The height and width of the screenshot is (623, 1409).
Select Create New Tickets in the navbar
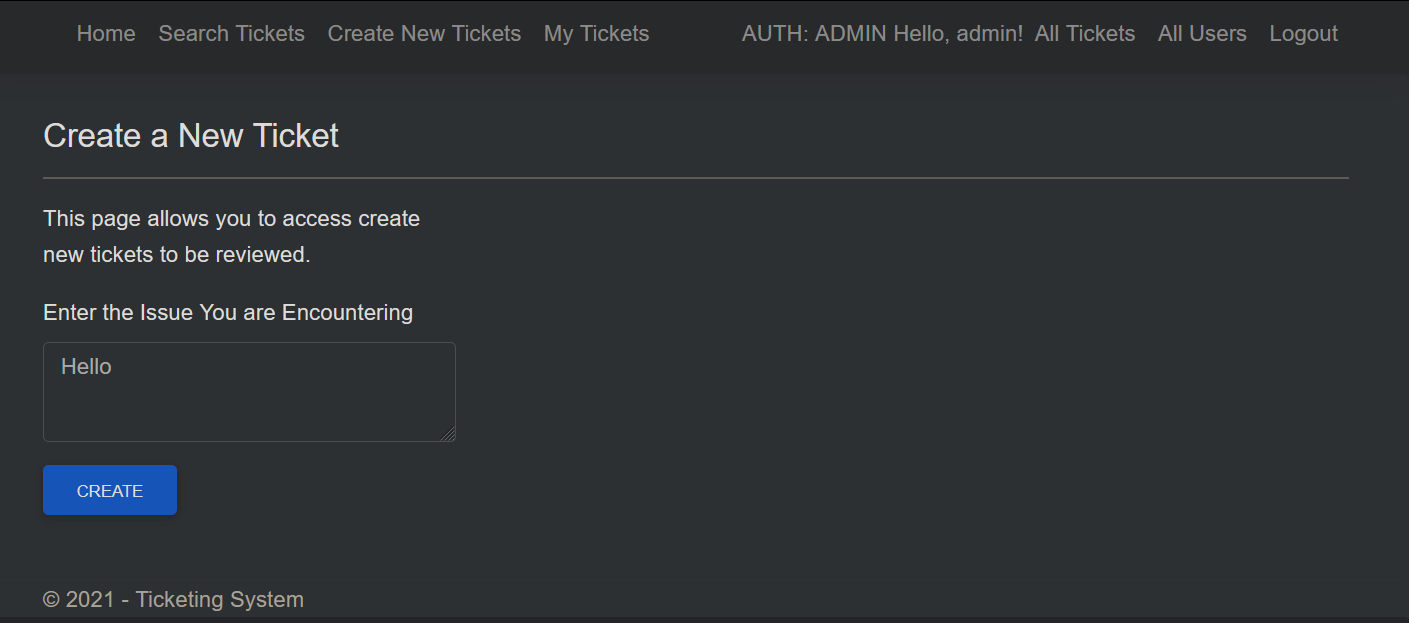click(x=424, y=33)
